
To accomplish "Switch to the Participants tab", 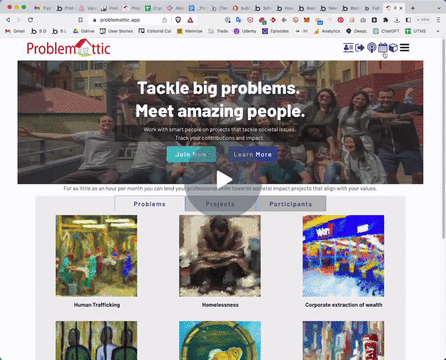I will pos(291,204).
